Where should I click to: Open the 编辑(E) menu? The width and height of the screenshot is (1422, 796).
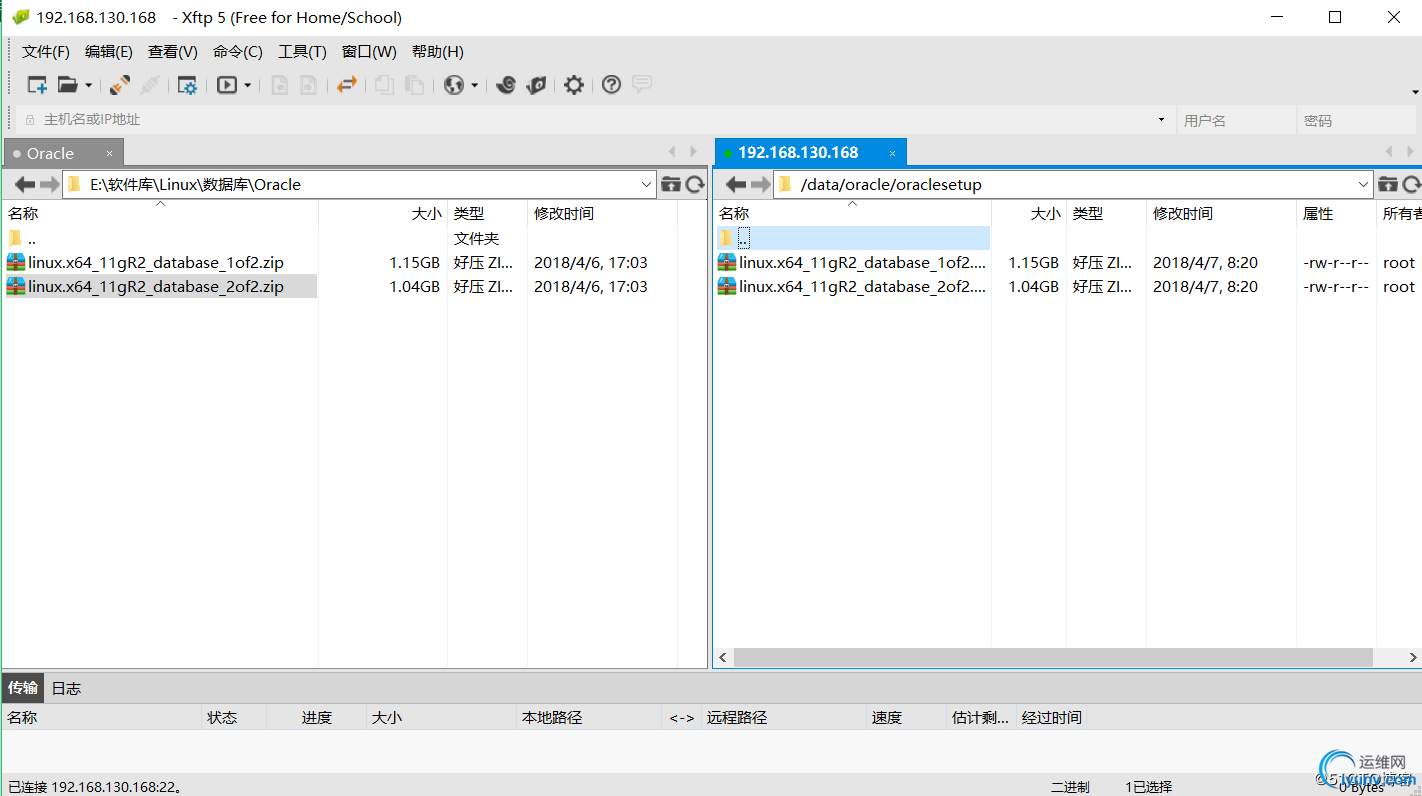(109, 52)
